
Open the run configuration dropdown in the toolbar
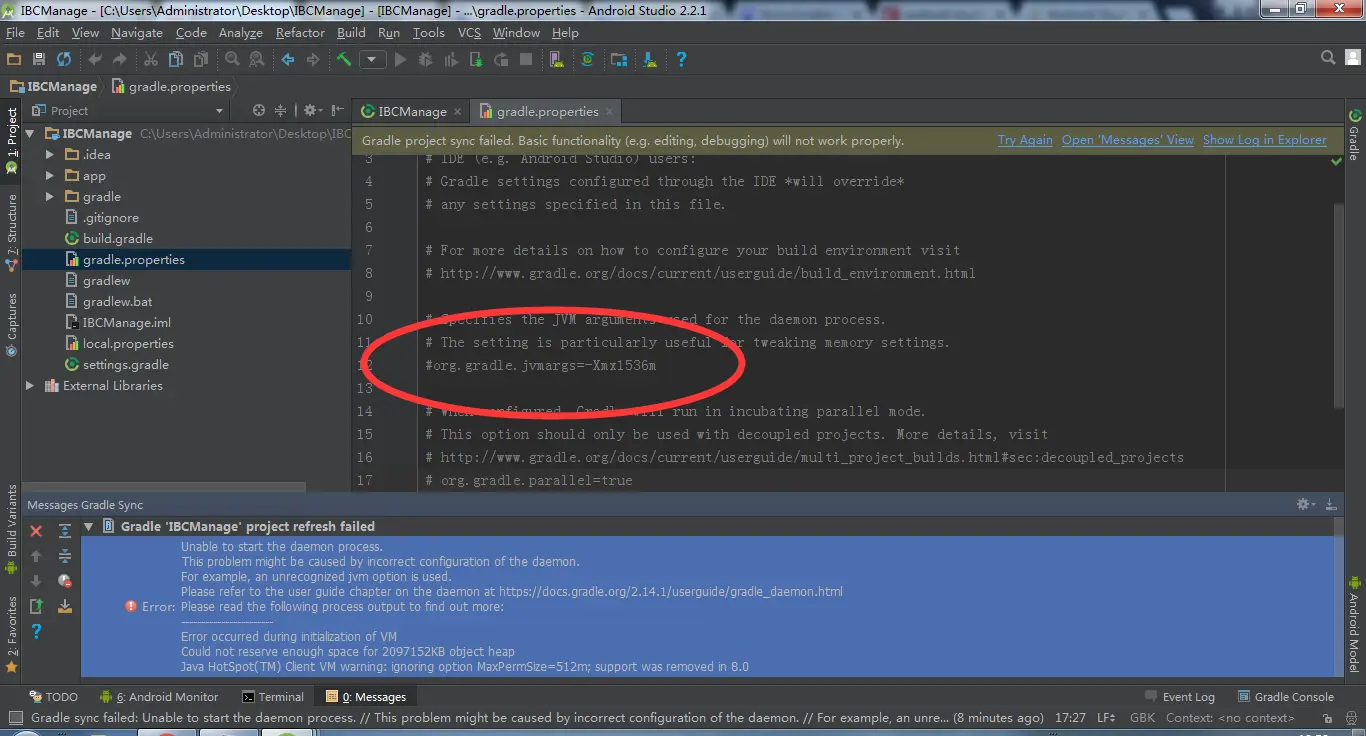[373, 60]
